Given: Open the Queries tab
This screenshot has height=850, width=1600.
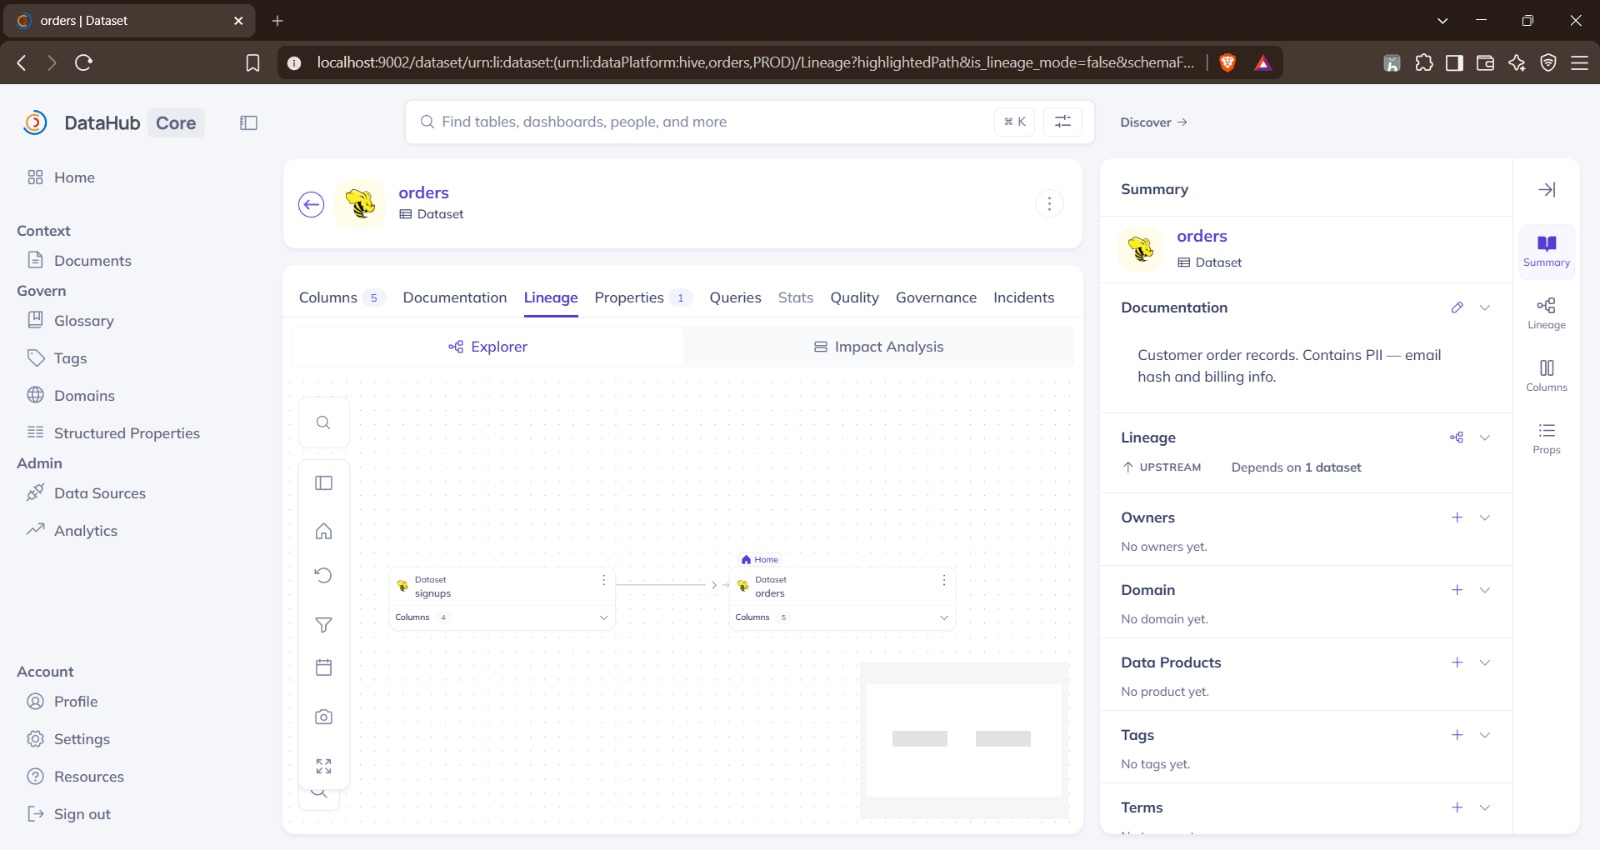Looking at the screenshot, I should (735, 298).
